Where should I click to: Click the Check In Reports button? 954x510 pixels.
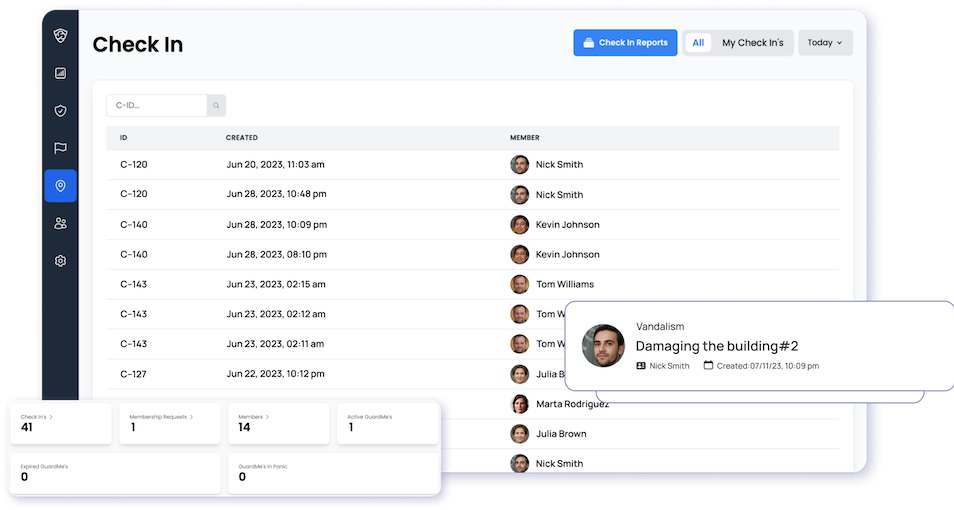[625, 43]
